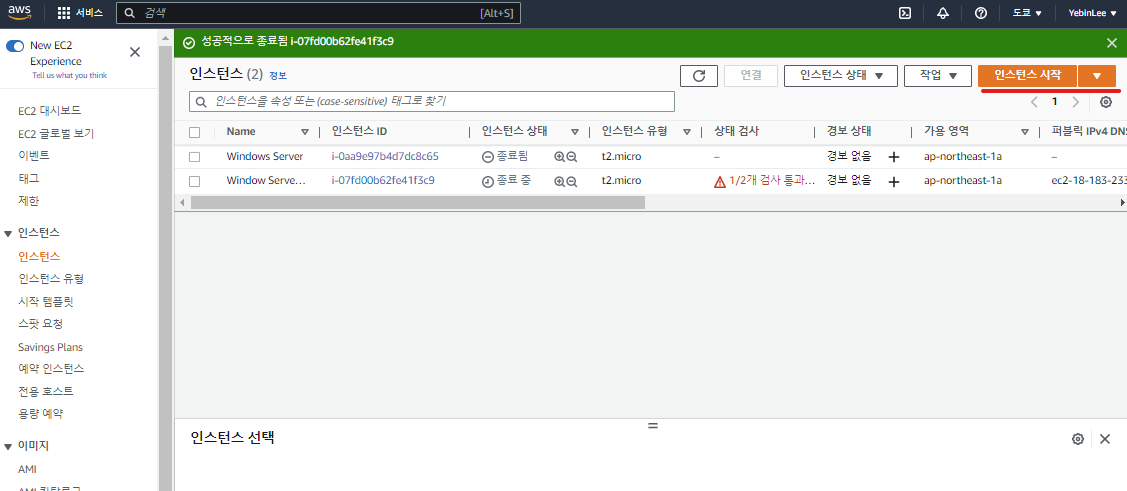Go to next page arrow
The height and width of the screenshot is (491, 1127).
1075,102
